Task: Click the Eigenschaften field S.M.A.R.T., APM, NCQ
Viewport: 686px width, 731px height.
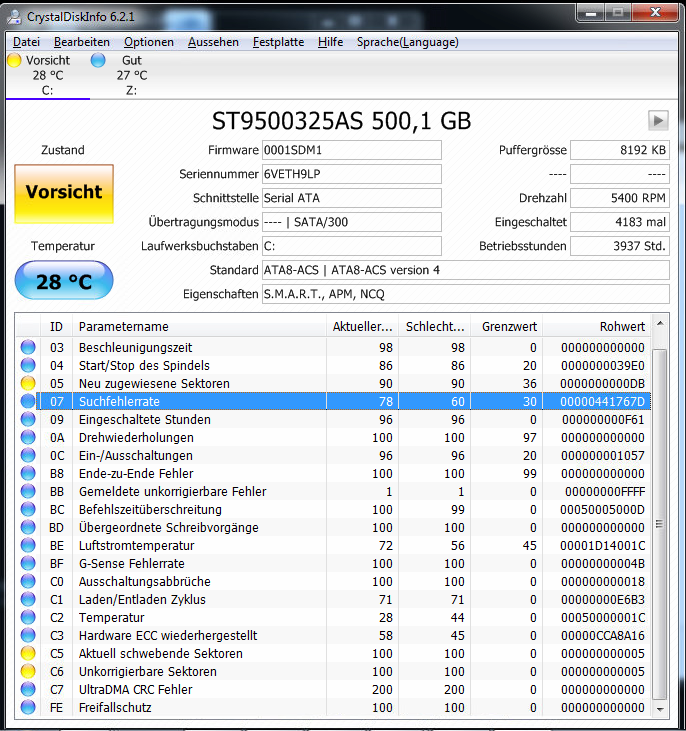Action: 465,294
